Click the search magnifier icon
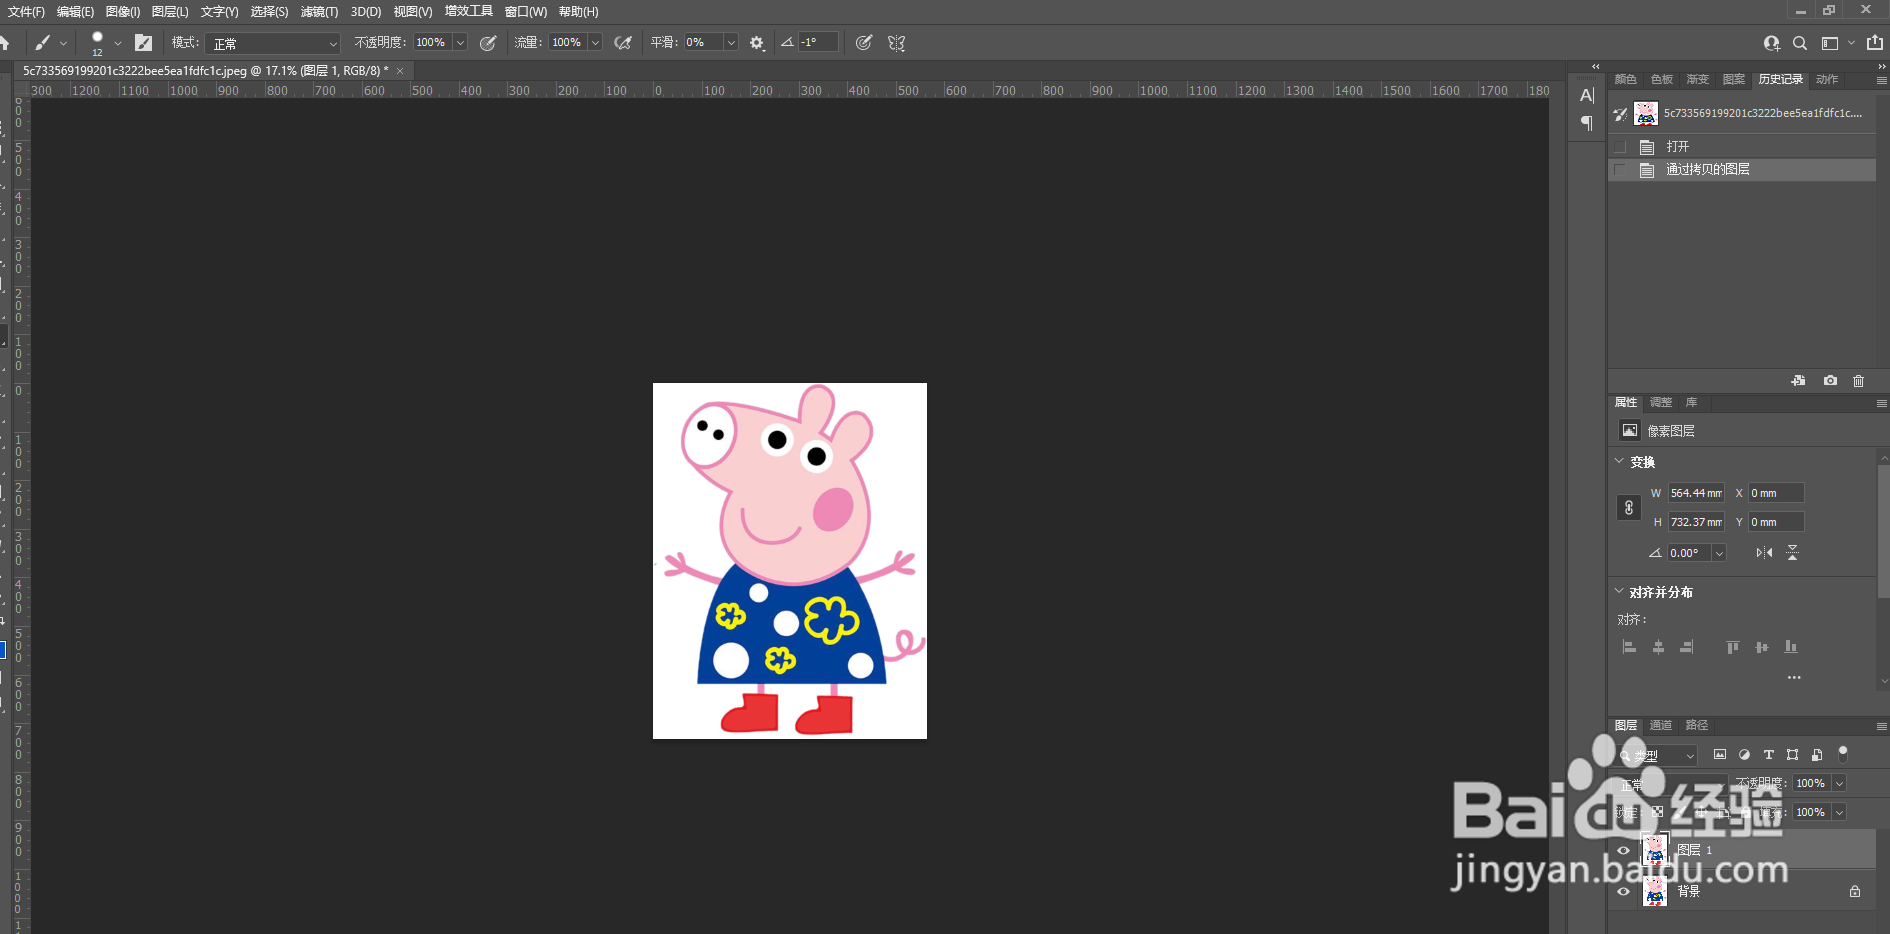This screenshot has height=934, width=1890. tap(1800, 43)
